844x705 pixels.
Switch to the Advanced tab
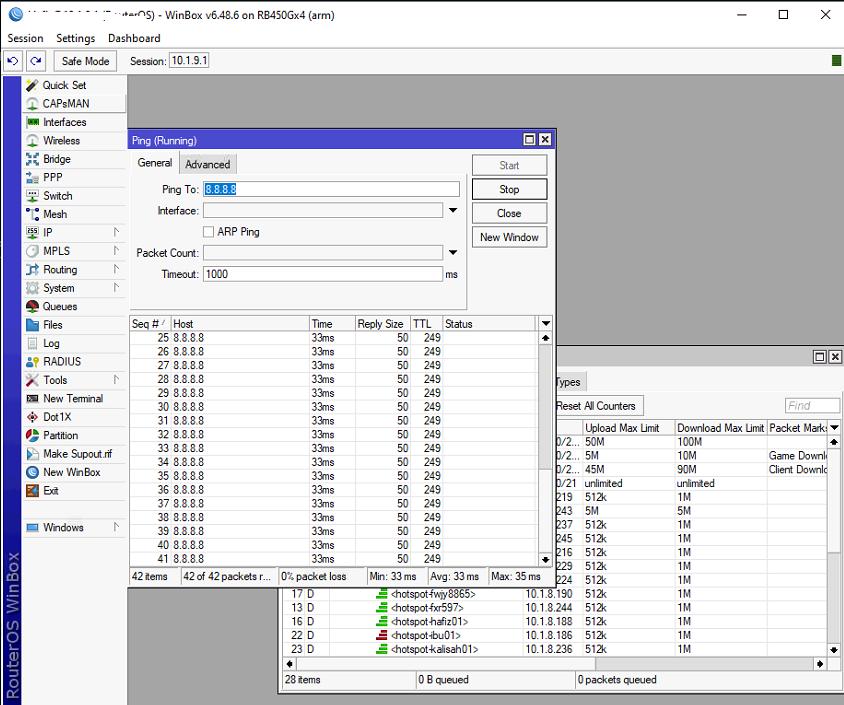207,164
